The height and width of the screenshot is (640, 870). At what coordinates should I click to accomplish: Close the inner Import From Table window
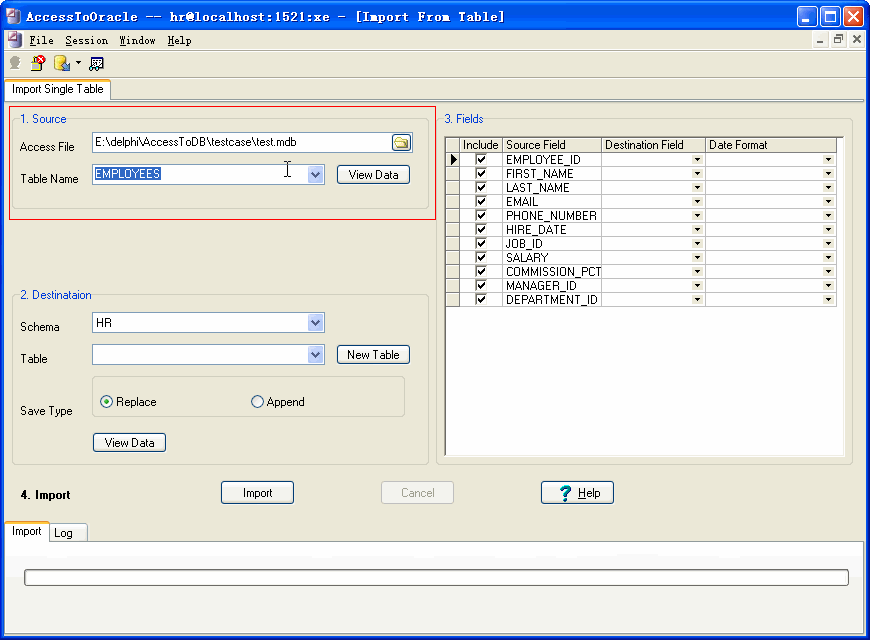857,39
